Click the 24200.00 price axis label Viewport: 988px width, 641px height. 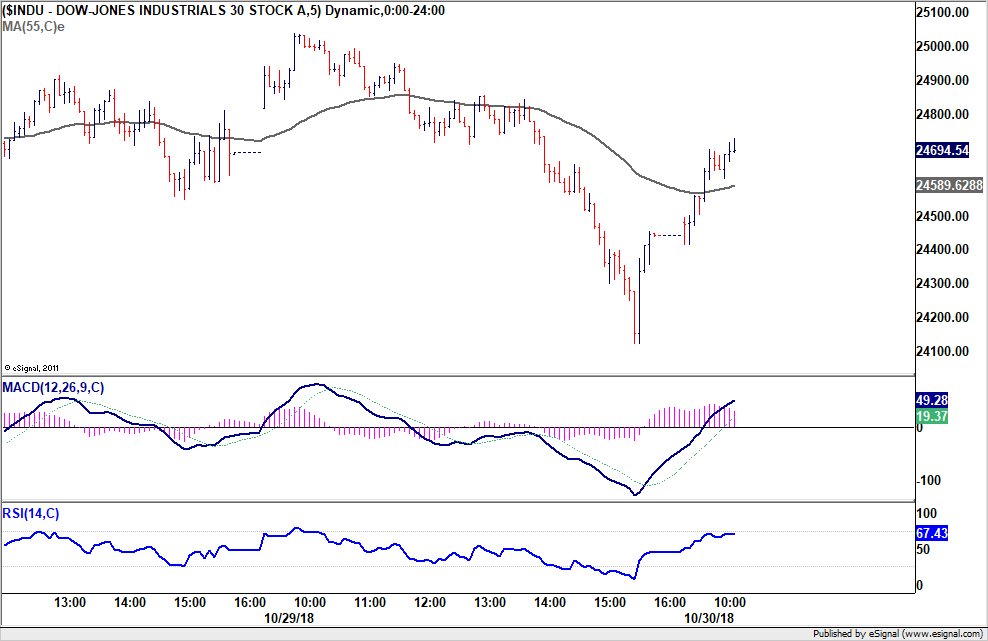942,317
